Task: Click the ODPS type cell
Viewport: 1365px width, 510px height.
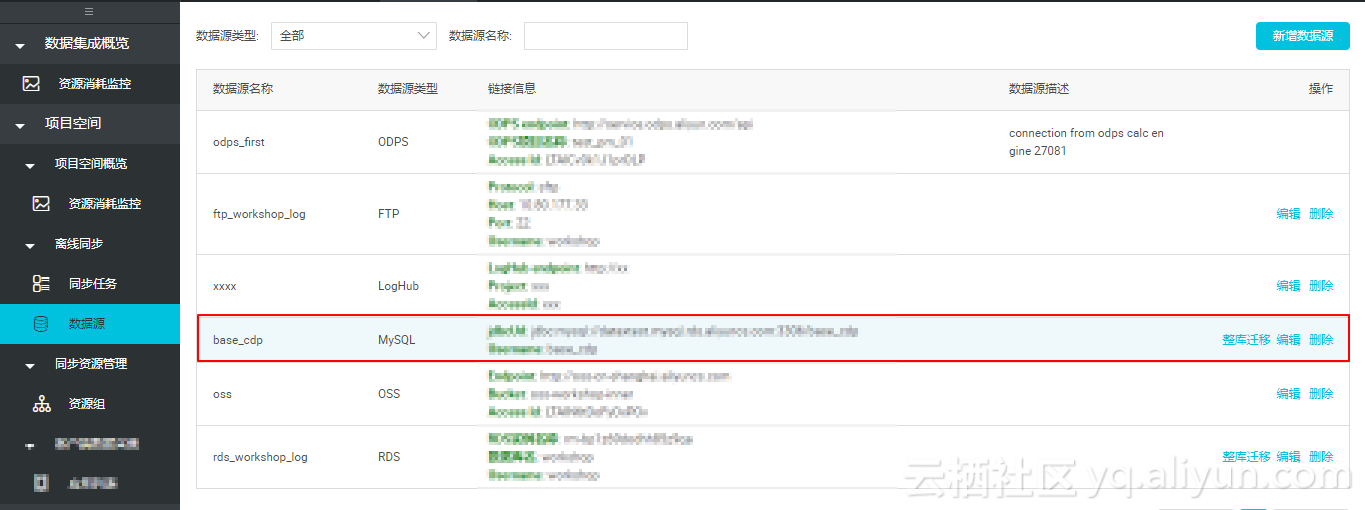Action: [393, 142]
